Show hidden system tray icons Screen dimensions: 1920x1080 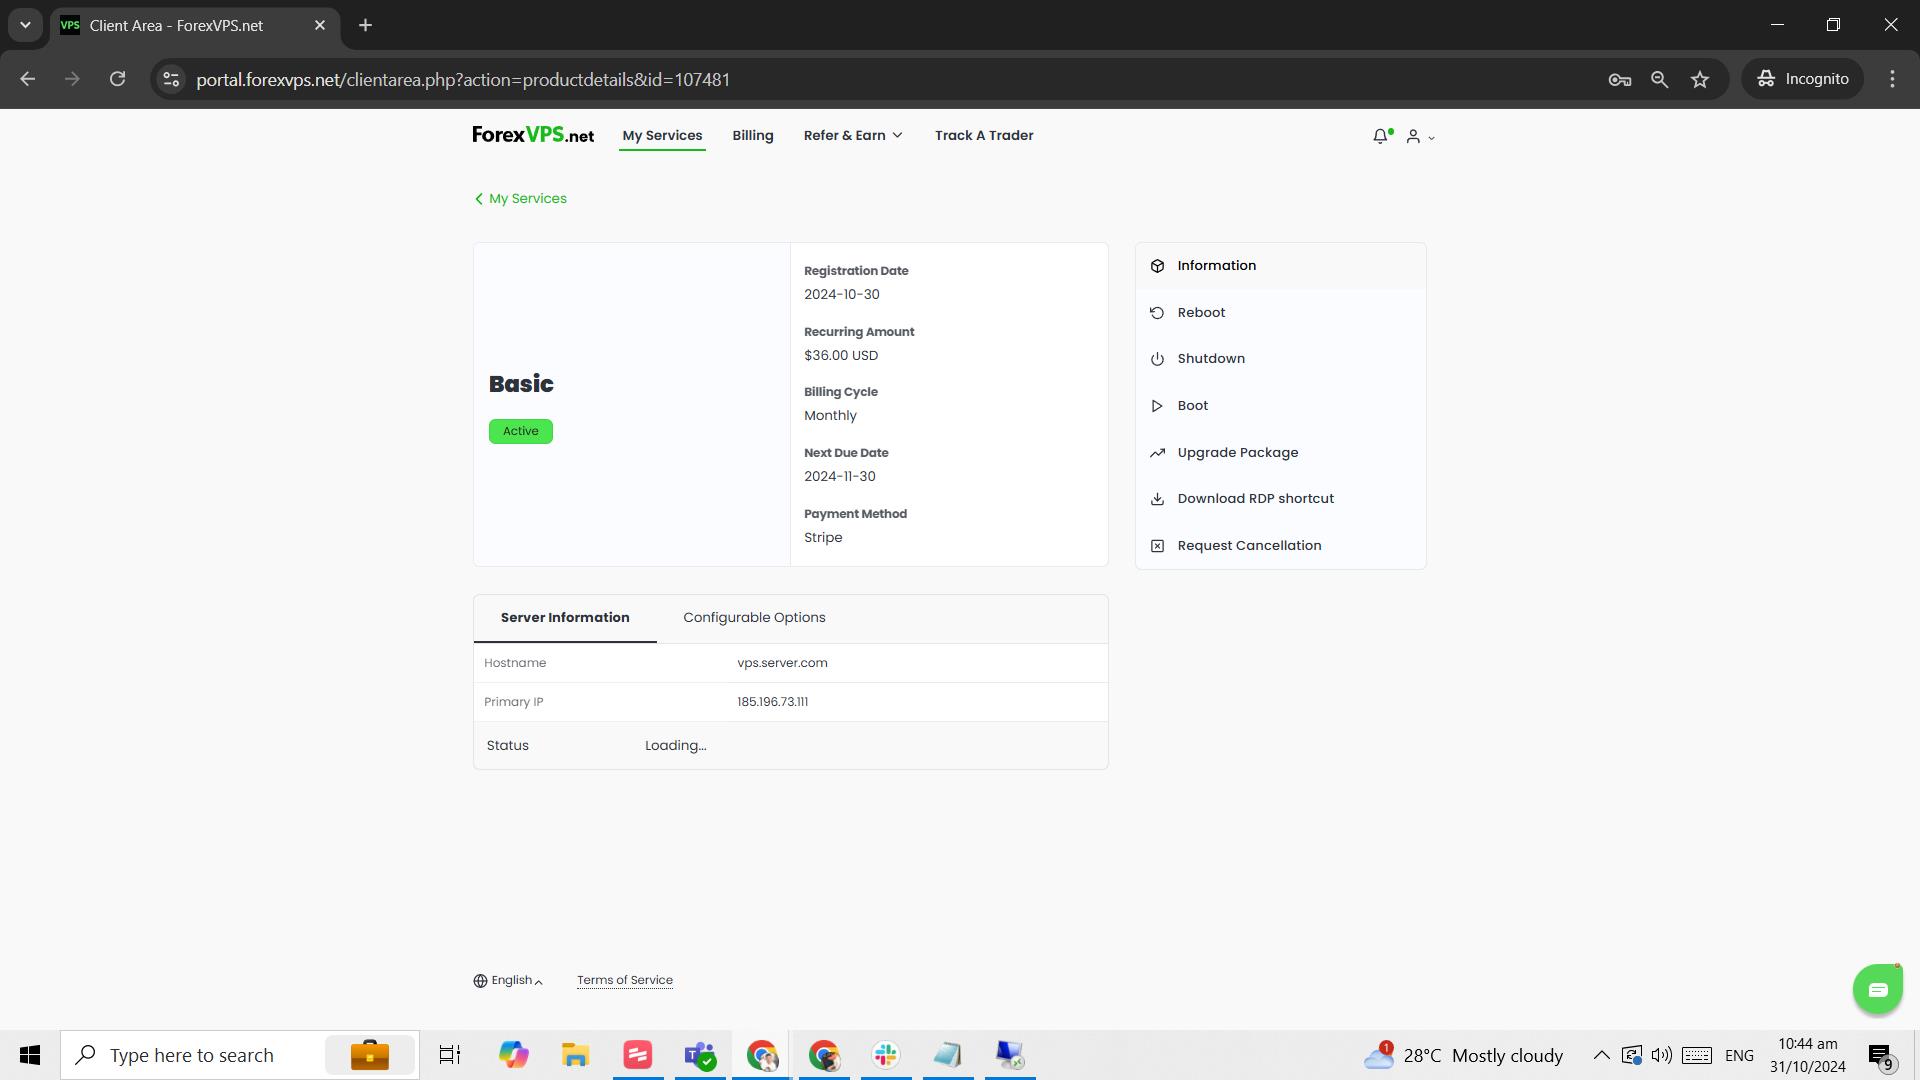coord(1601,1055)
